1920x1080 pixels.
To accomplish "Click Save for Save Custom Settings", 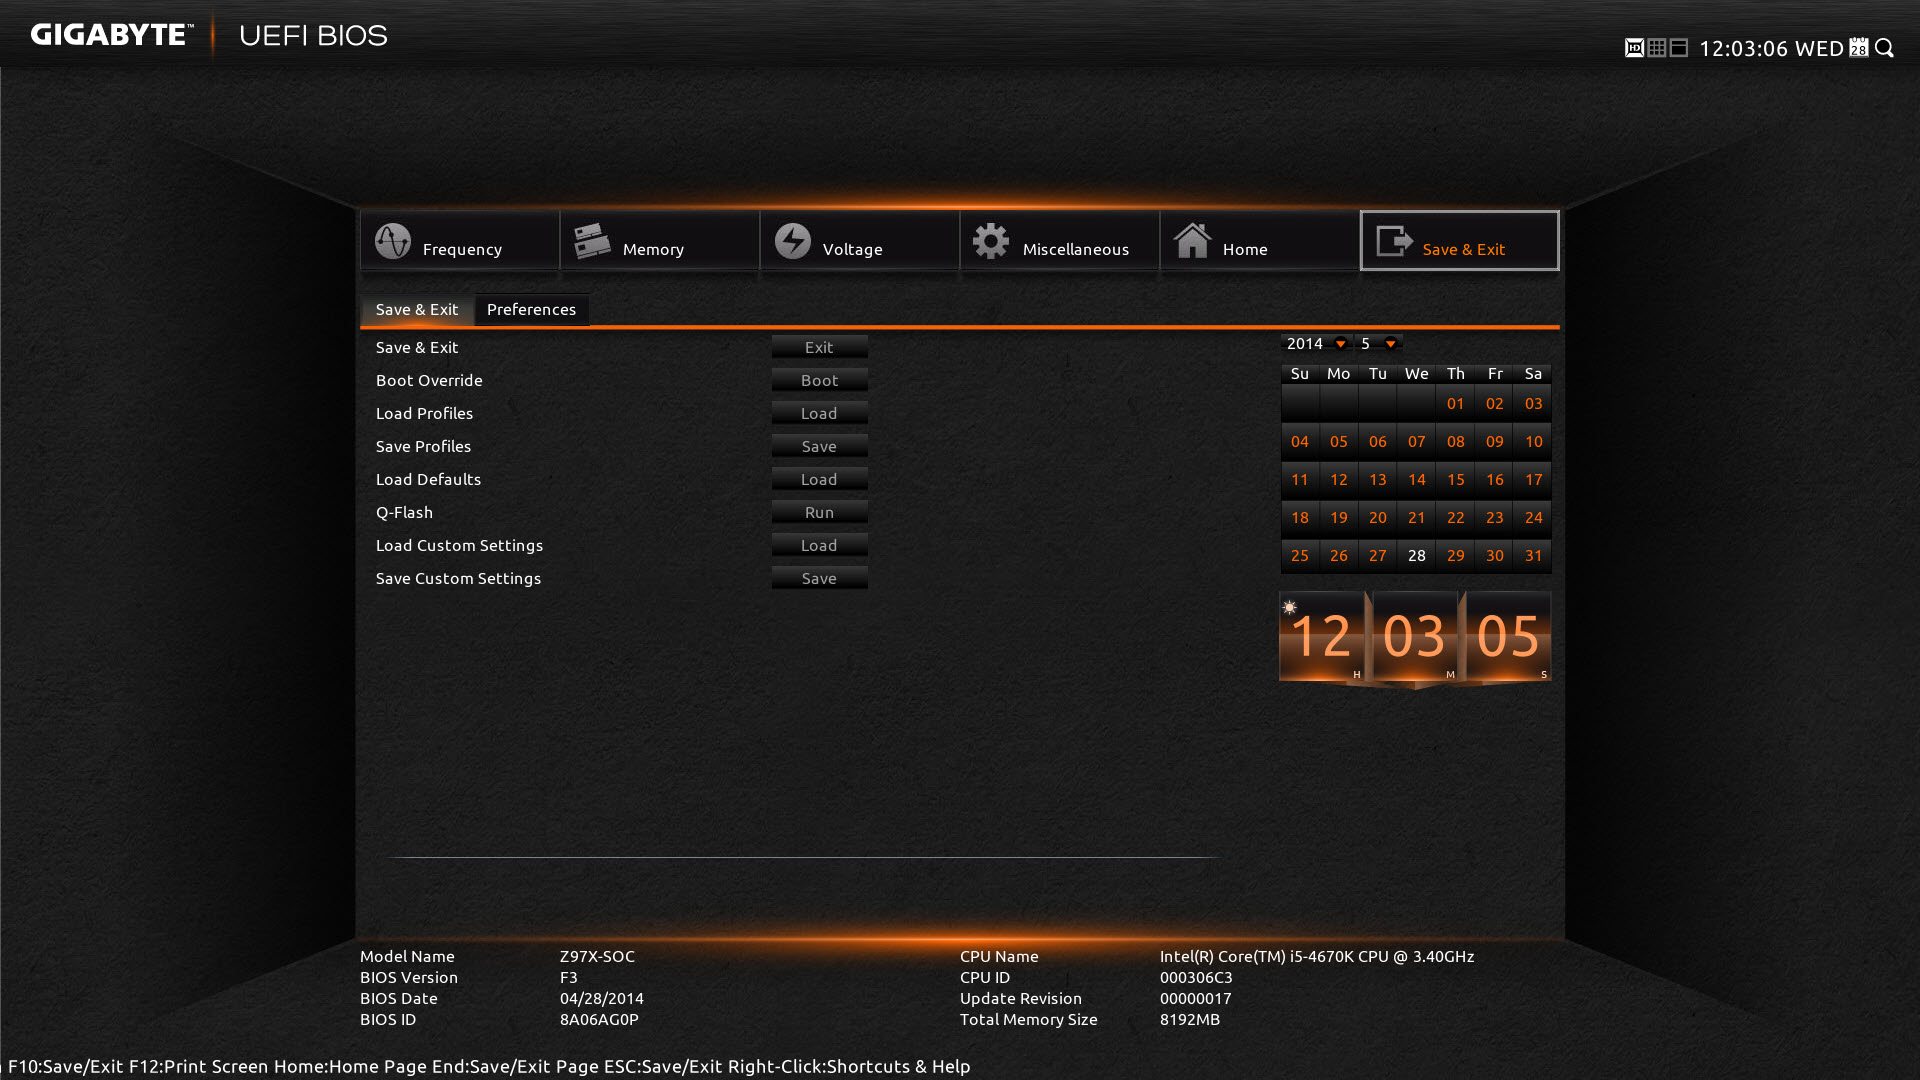I will click(819, 578).
